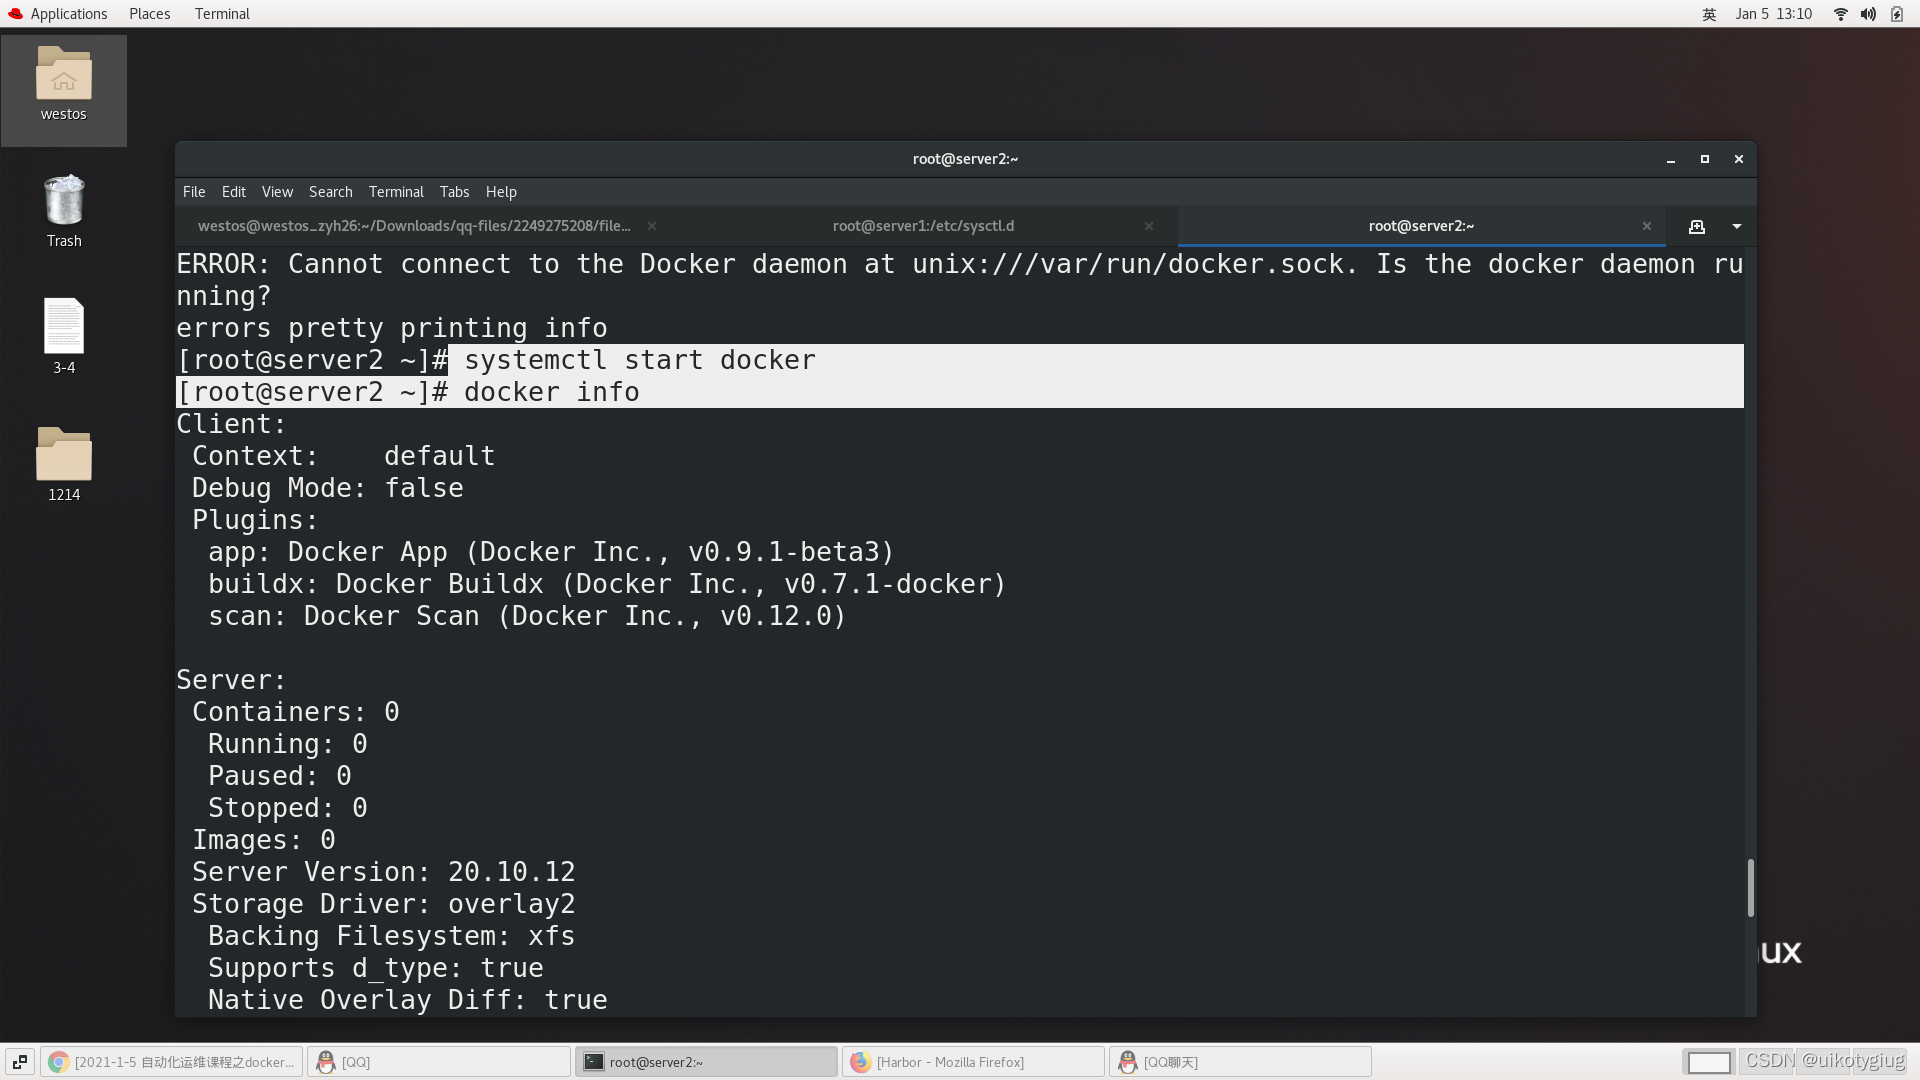The height and width of the screenshot is (1080, 1920).
Task: Click the Debug Mode: false line
Action: (x=328, y=488)
